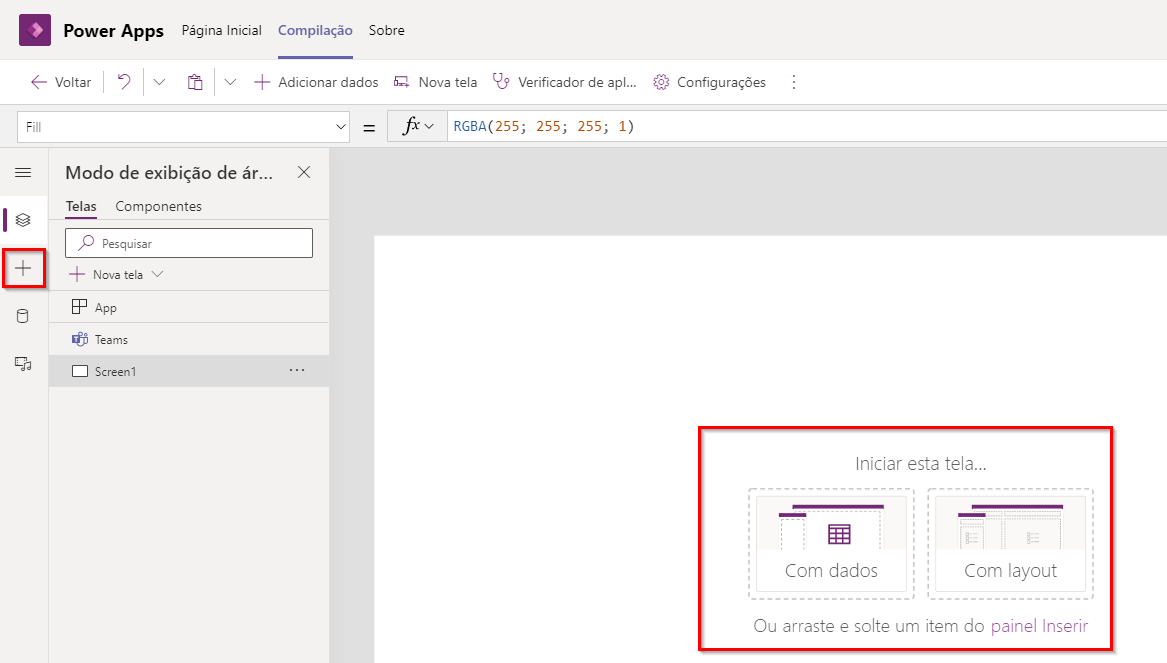The height and width of the screenshot is (663, 1167).
Task: Open the more options ellipsis in toolbar
Action: (x=793, y=81)
